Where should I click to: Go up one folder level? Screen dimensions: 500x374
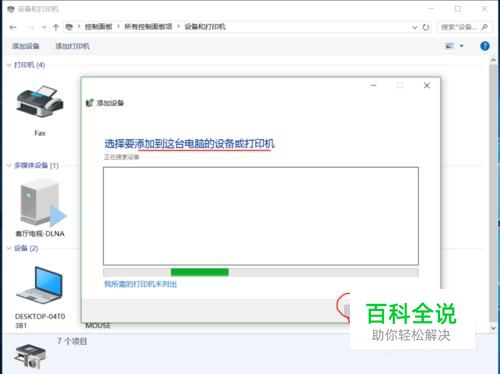56,27
